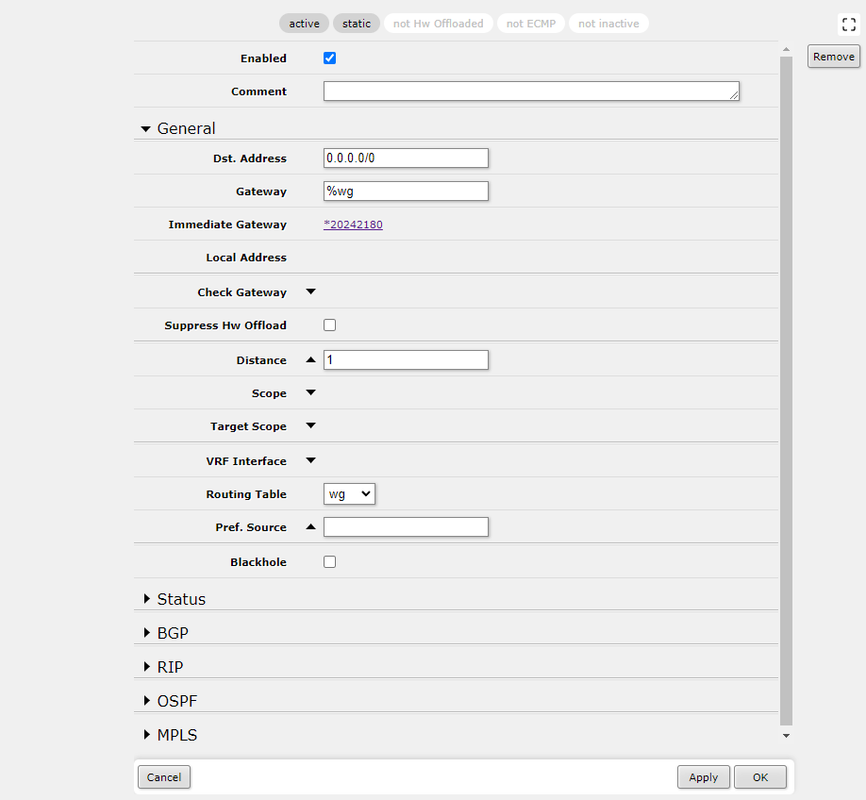The height and width of the screenshot is (800, 866).
Task: Click the vertical scrollbar thumb
Action: tap(786, 391)
